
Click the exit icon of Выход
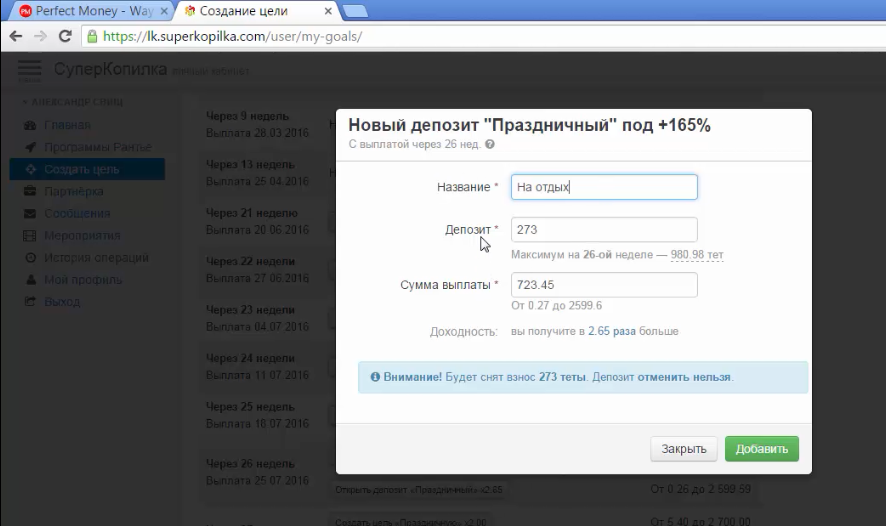tap(31, 302)
